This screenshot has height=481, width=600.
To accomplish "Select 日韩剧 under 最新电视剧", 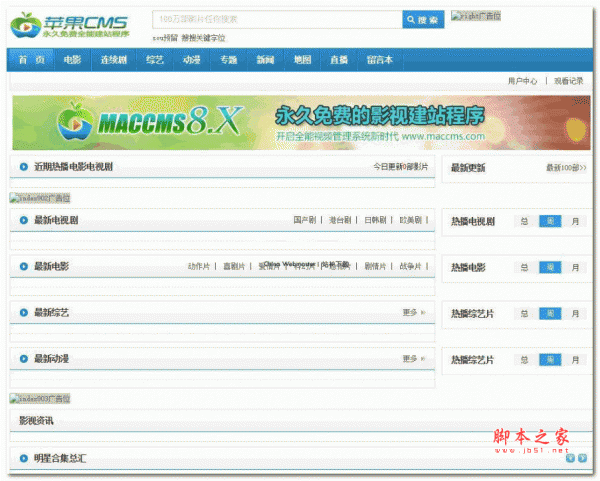I will click(375, 220).
